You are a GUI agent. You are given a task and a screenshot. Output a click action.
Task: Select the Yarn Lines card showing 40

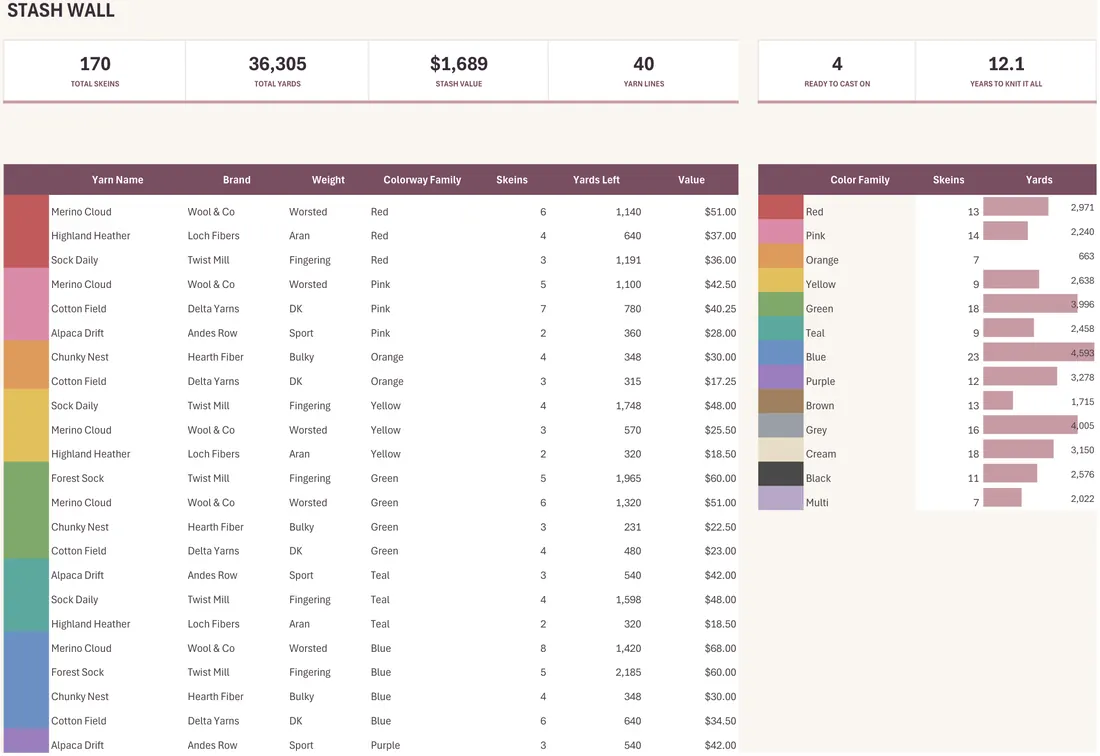[643, 71]
